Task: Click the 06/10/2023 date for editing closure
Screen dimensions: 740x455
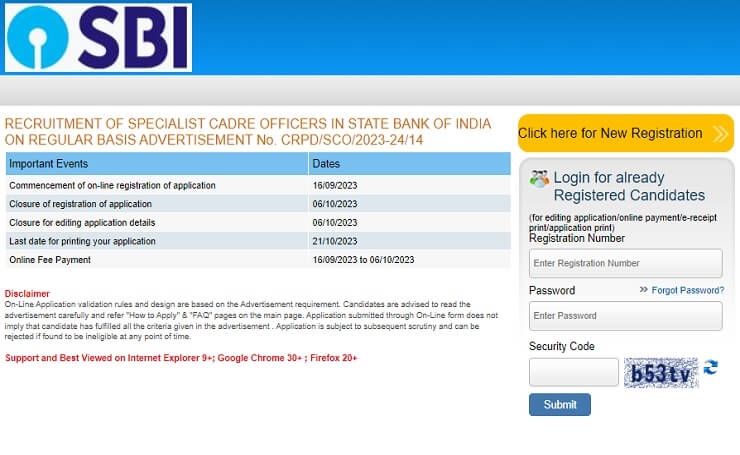Action: pyautogui.click(x=335, y=222)
